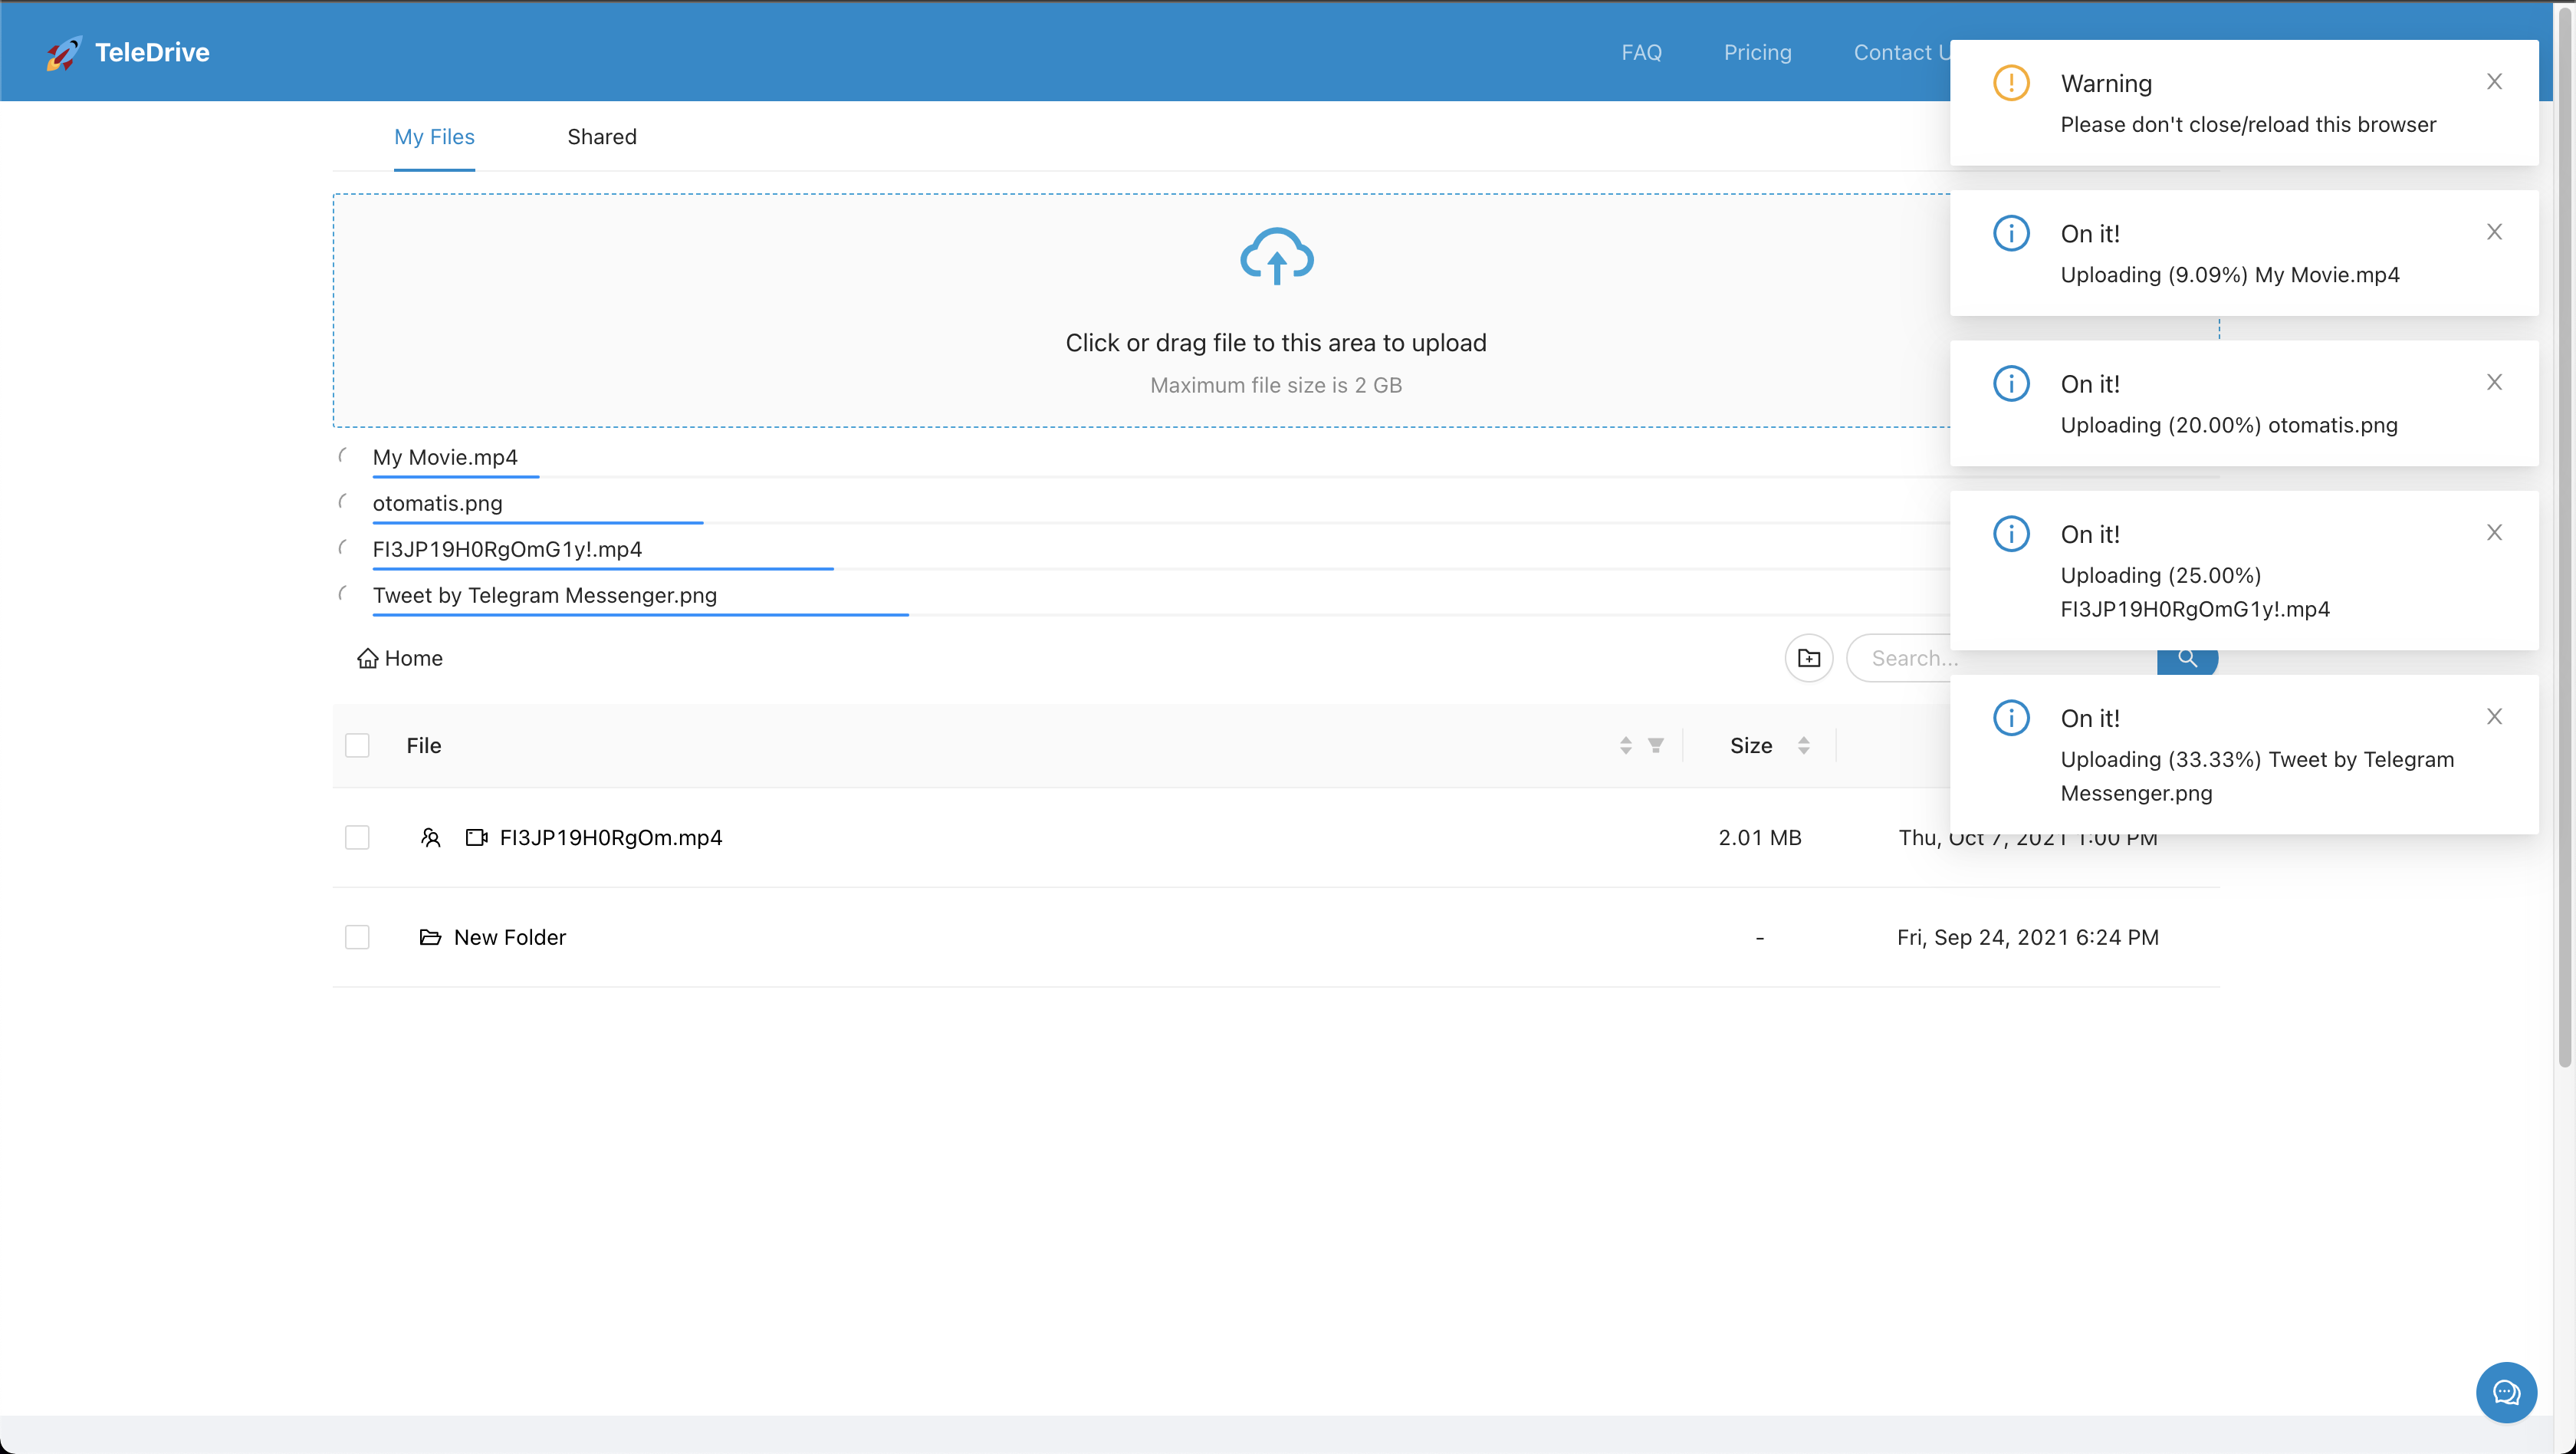Select the My Files tab
This screenshot has height=1454, width=2576.
(434, 137)
